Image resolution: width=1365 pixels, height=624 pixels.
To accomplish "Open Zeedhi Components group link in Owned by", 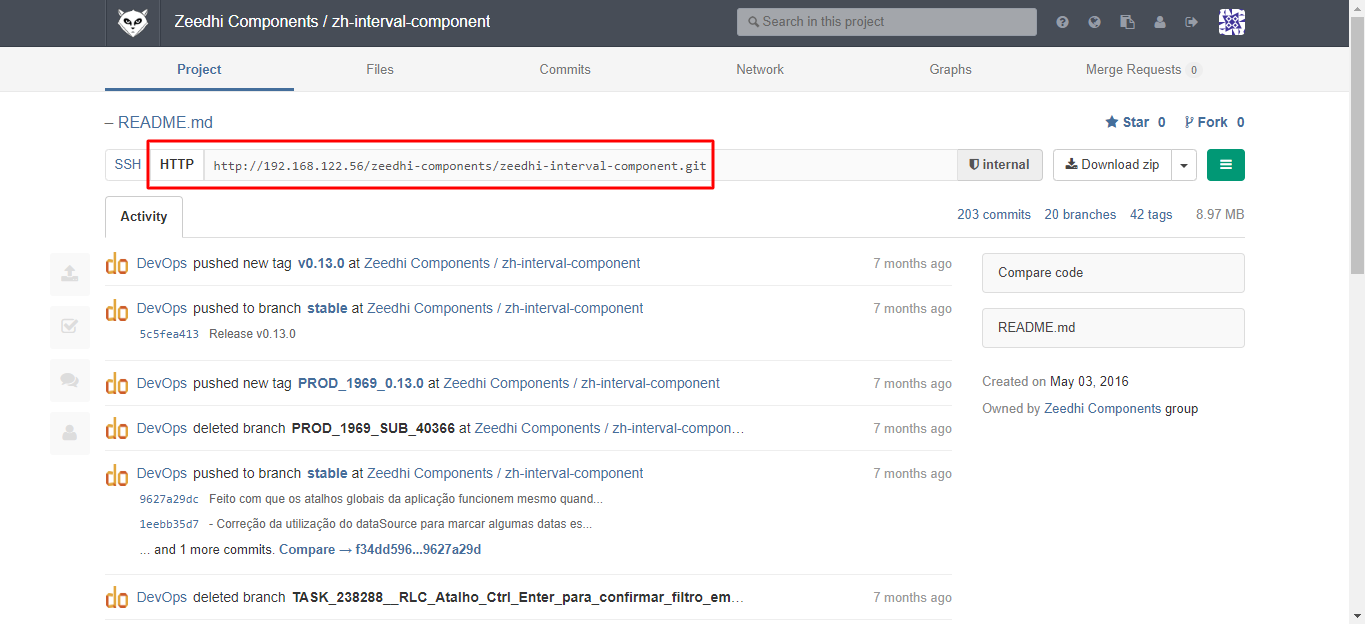I will [1103, 409].
